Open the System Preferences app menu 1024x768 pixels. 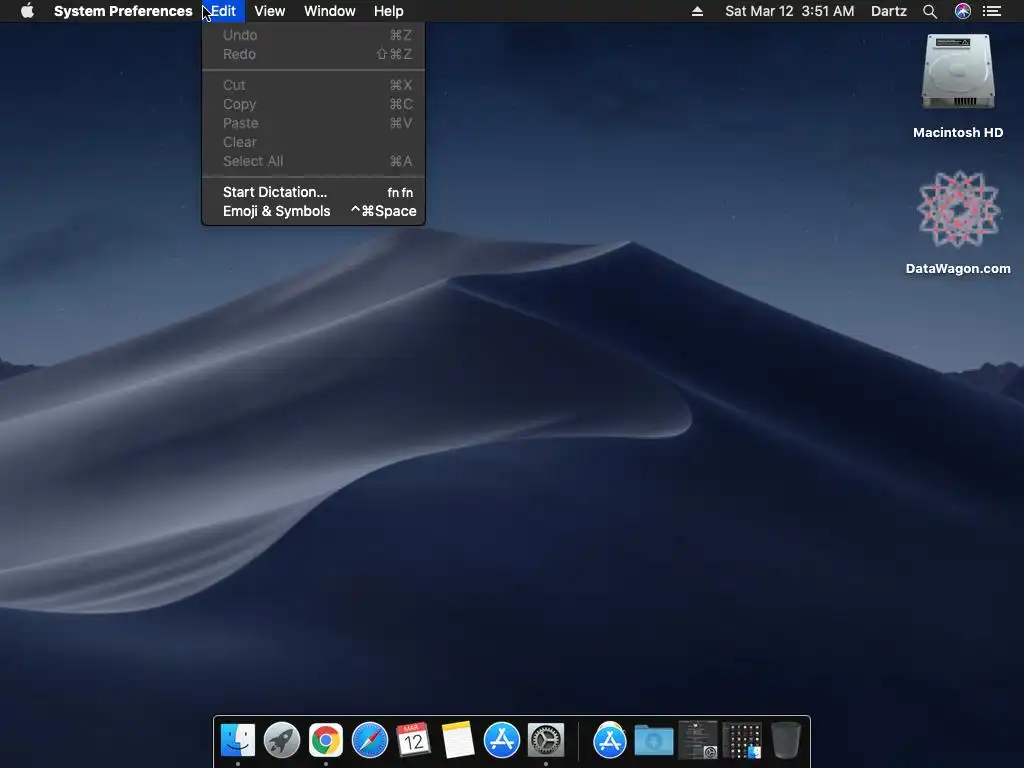123,11
